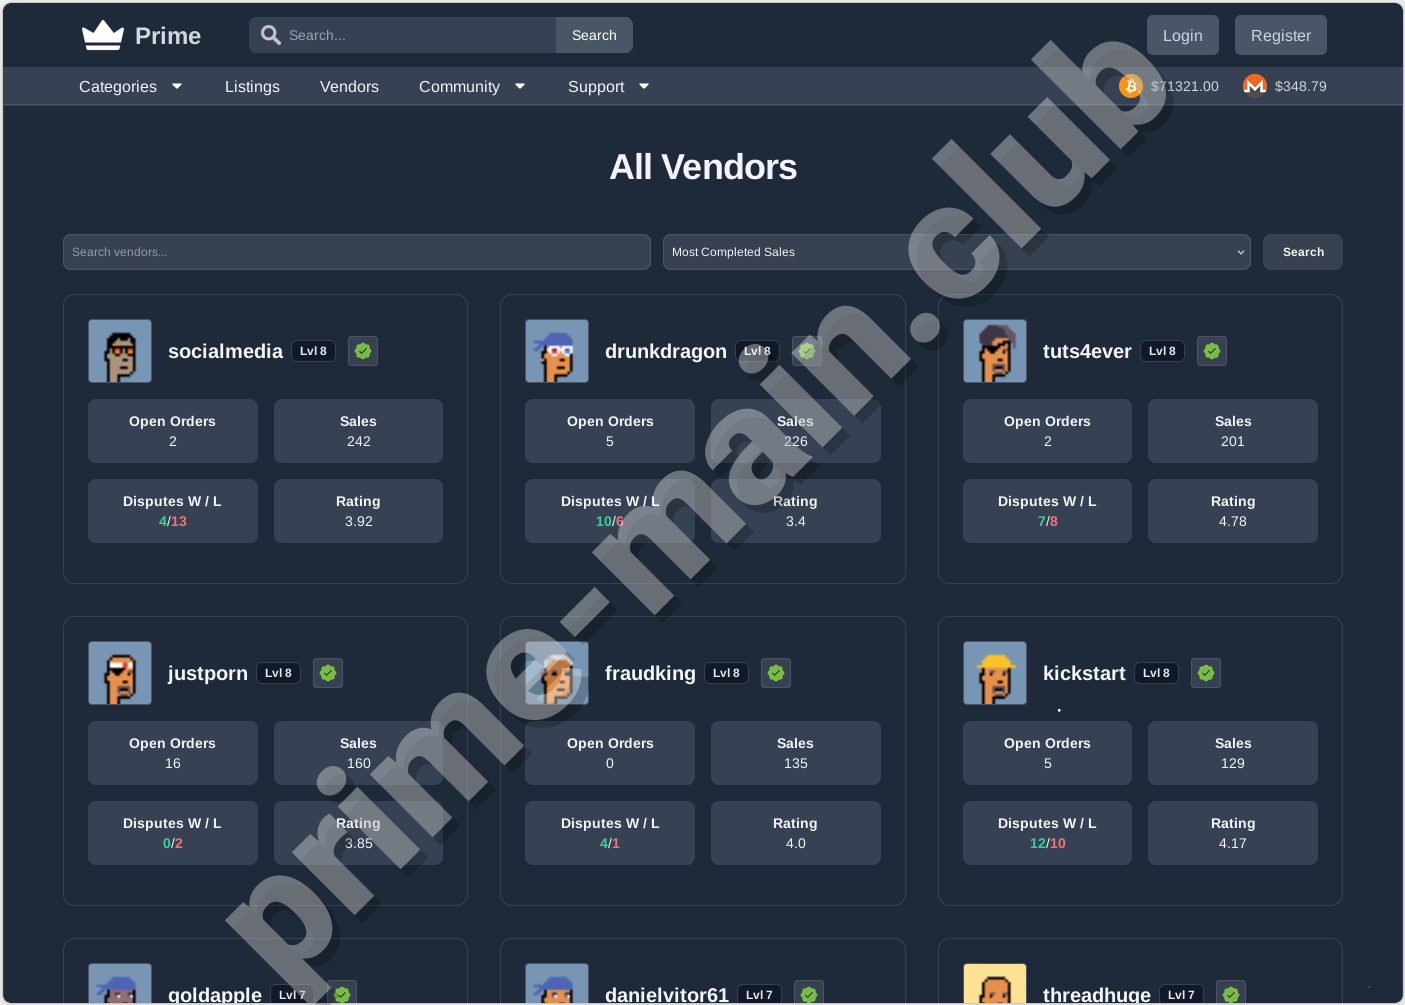The height and width of the screenshot is (1005, 1405).
Task: Click fraudking's green verification badge
Action: [x=776, y=673]
